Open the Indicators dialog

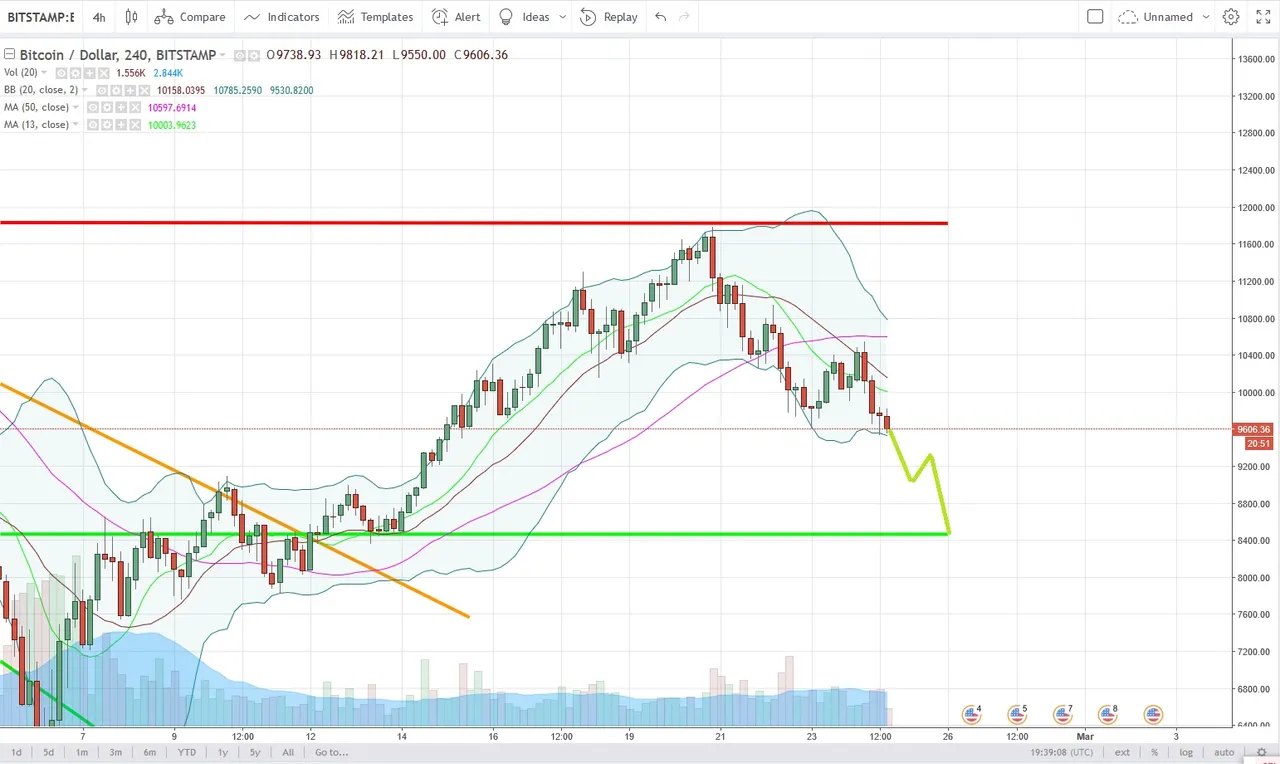point(282,17)
